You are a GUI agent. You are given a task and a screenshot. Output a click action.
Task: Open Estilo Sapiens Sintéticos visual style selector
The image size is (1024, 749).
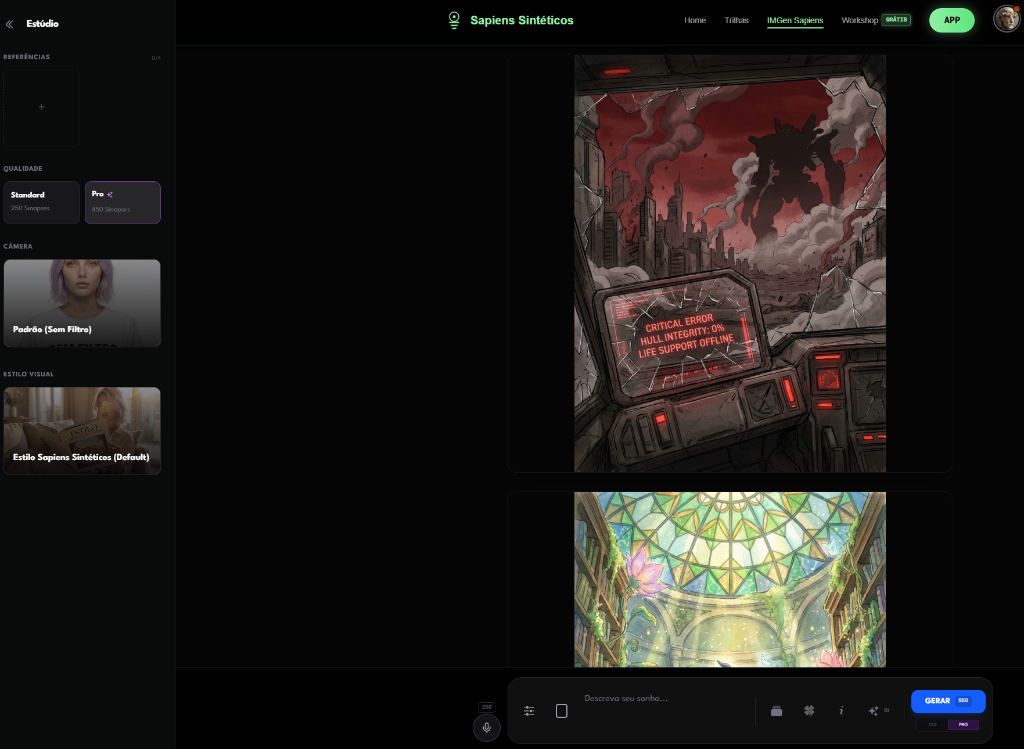82,430
